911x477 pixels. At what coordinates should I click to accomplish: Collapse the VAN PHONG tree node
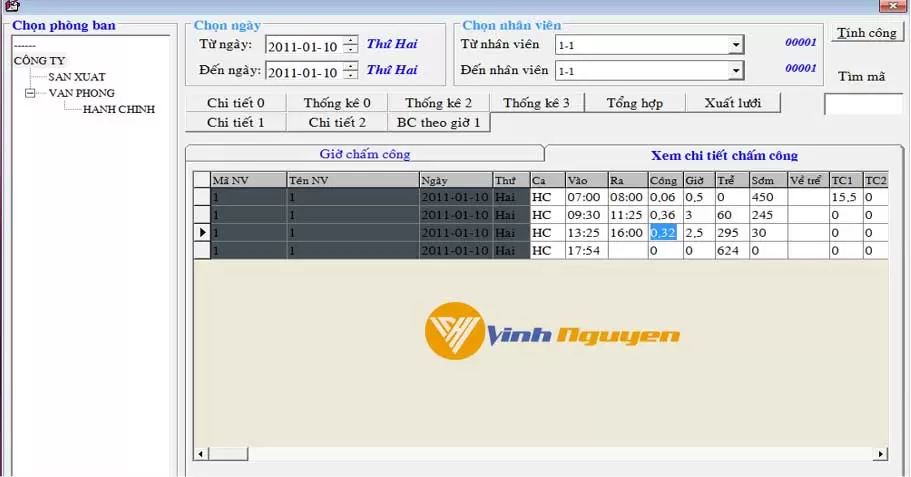tap(30, 93)
